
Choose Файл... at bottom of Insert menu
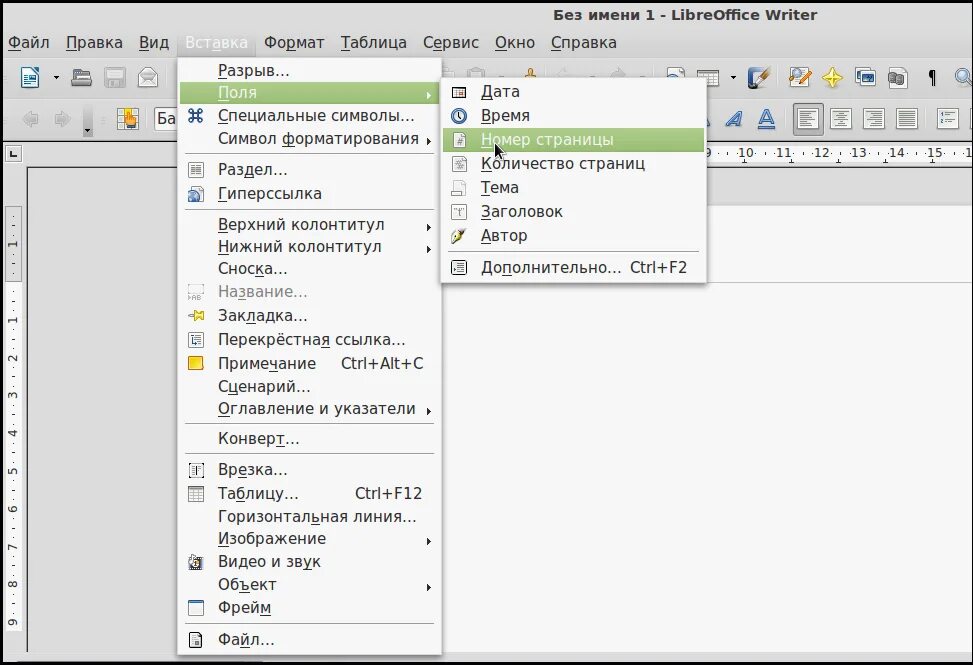[x=309, y=640]
